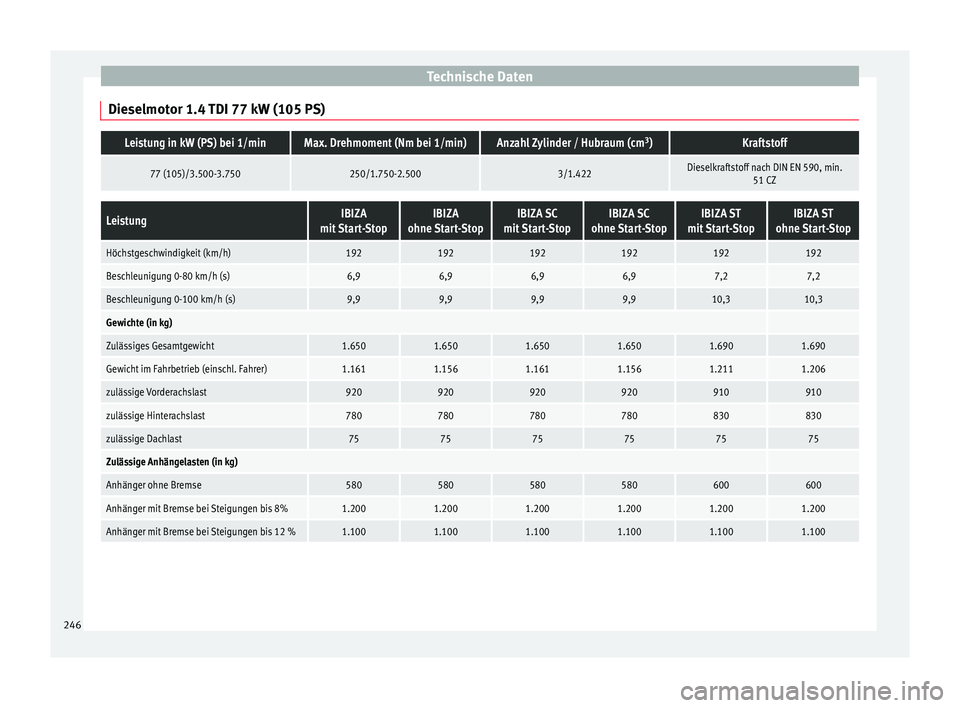This screenshot has width=960, height=708.
Task: Click the Zulässiges Gesamtgewicht row label
Action: 160,346
